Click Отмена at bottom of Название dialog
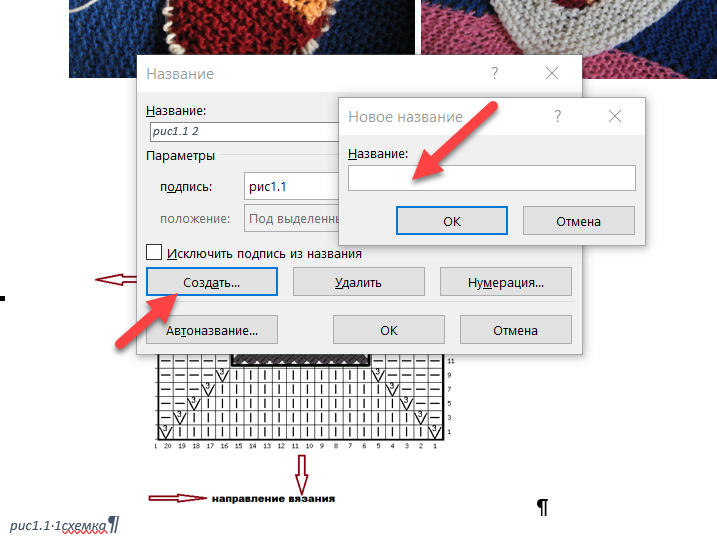 click(515, 330)
